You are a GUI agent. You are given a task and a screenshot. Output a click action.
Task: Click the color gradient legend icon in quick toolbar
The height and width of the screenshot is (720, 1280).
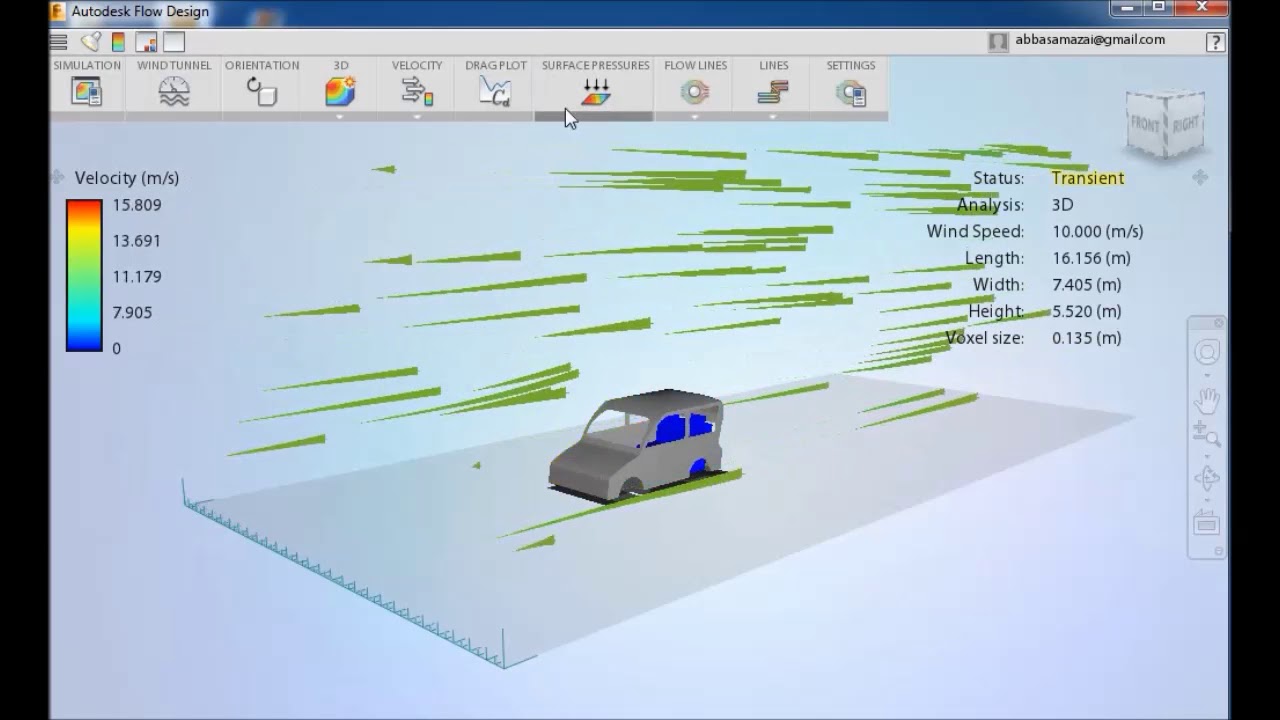(118, 42)
